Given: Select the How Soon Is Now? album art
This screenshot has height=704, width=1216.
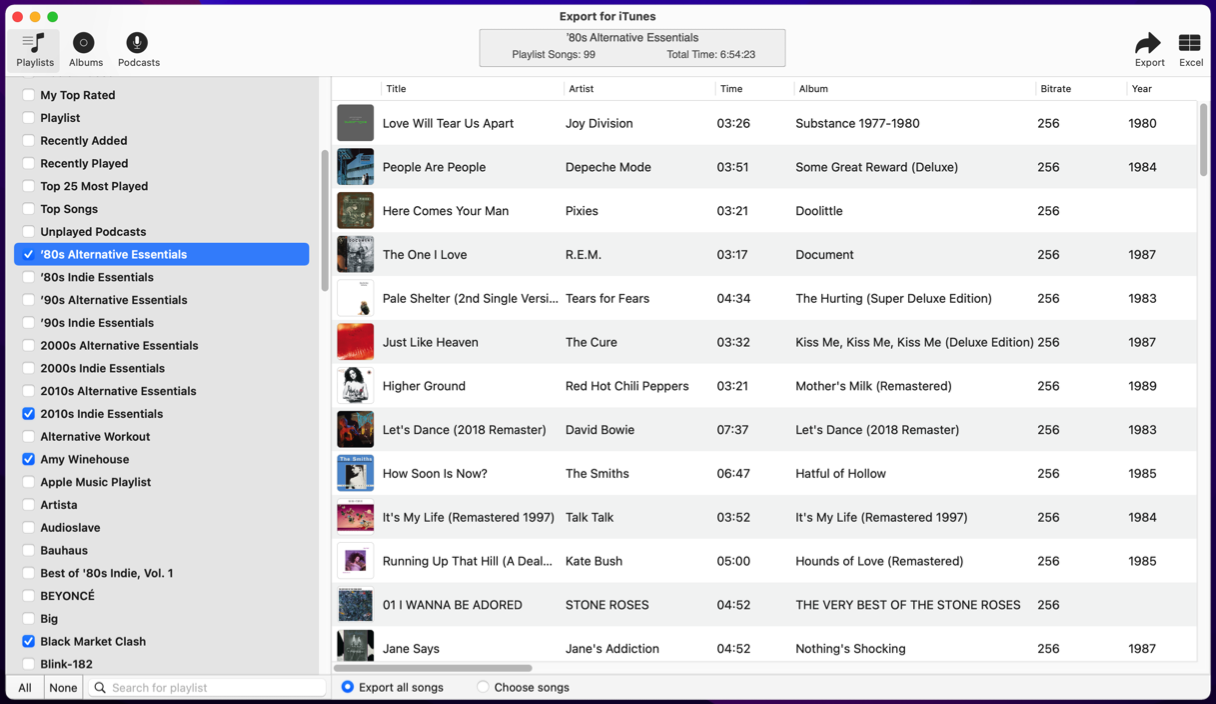Looking at the screenshot, I should pyautogui.click(x=355, y=474).
